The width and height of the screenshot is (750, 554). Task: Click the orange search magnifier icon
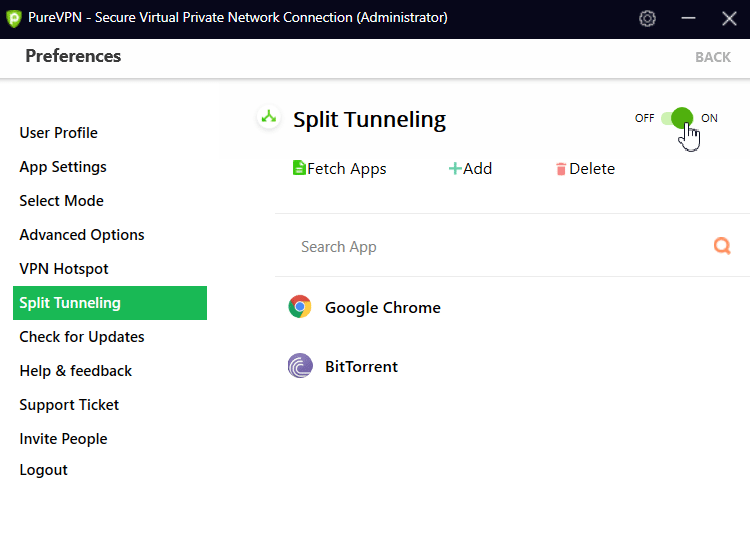[722, 246]
